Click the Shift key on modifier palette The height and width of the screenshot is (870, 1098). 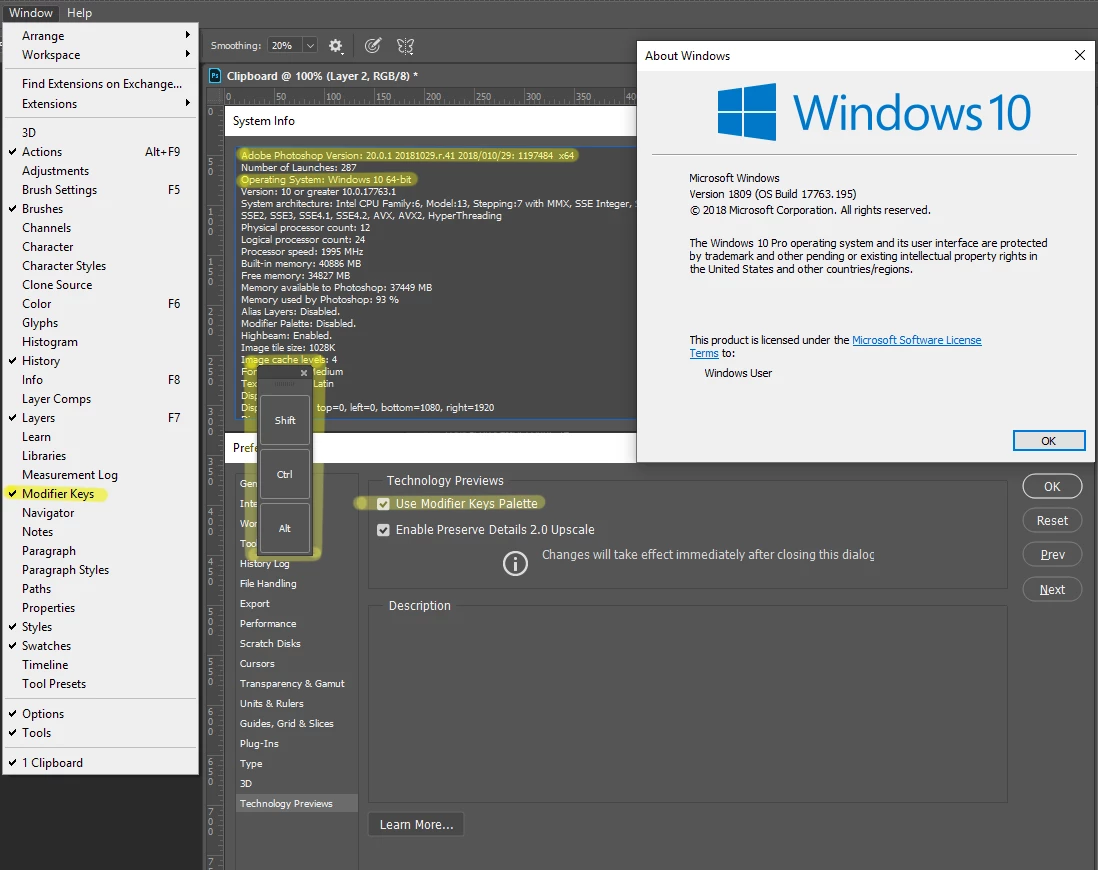click(285, 420)
